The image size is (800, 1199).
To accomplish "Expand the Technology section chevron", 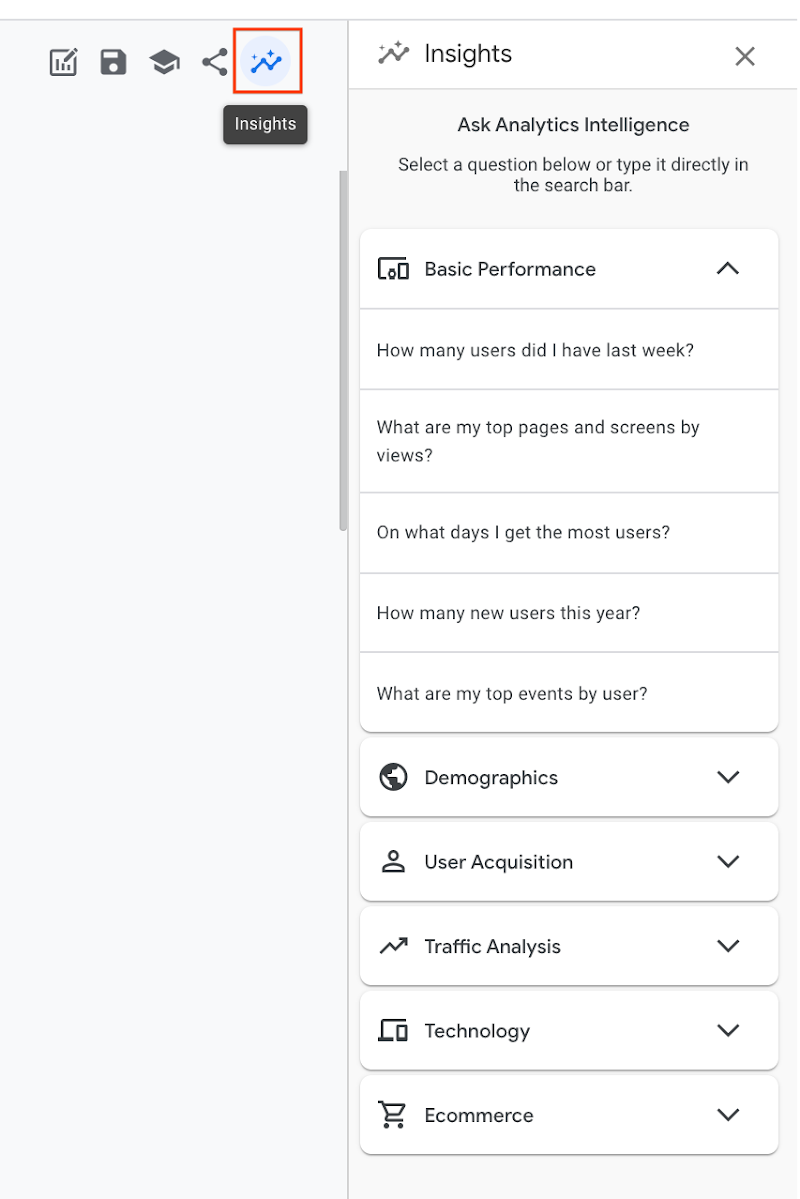I will pyautogui.click(x=728, y=1030).
